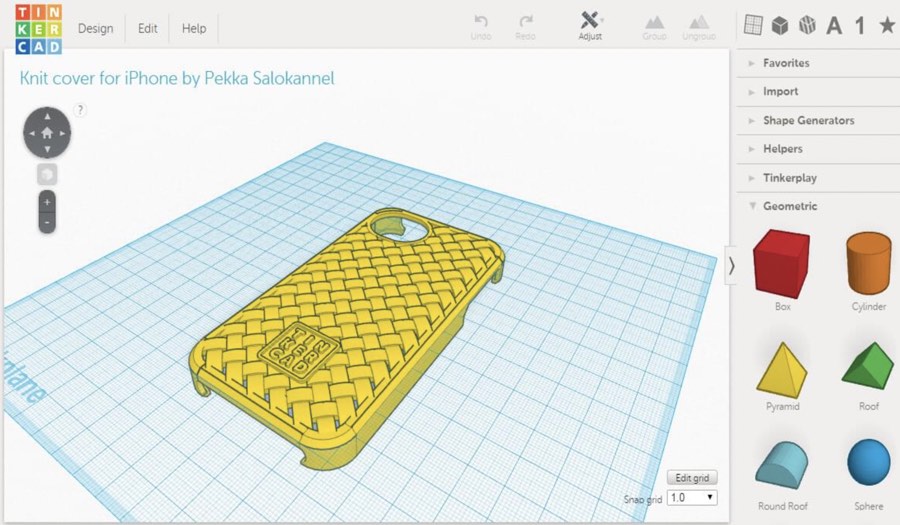Viewport: 900px width, 525px height.
Task: Click the view help question mark
Action: (80, 110)
